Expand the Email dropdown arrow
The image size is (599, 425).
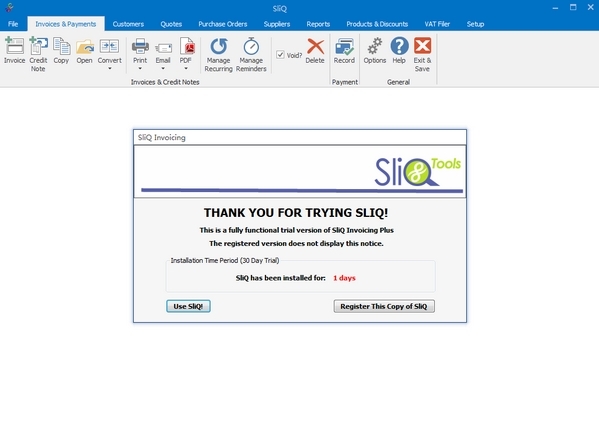[163, 69]
